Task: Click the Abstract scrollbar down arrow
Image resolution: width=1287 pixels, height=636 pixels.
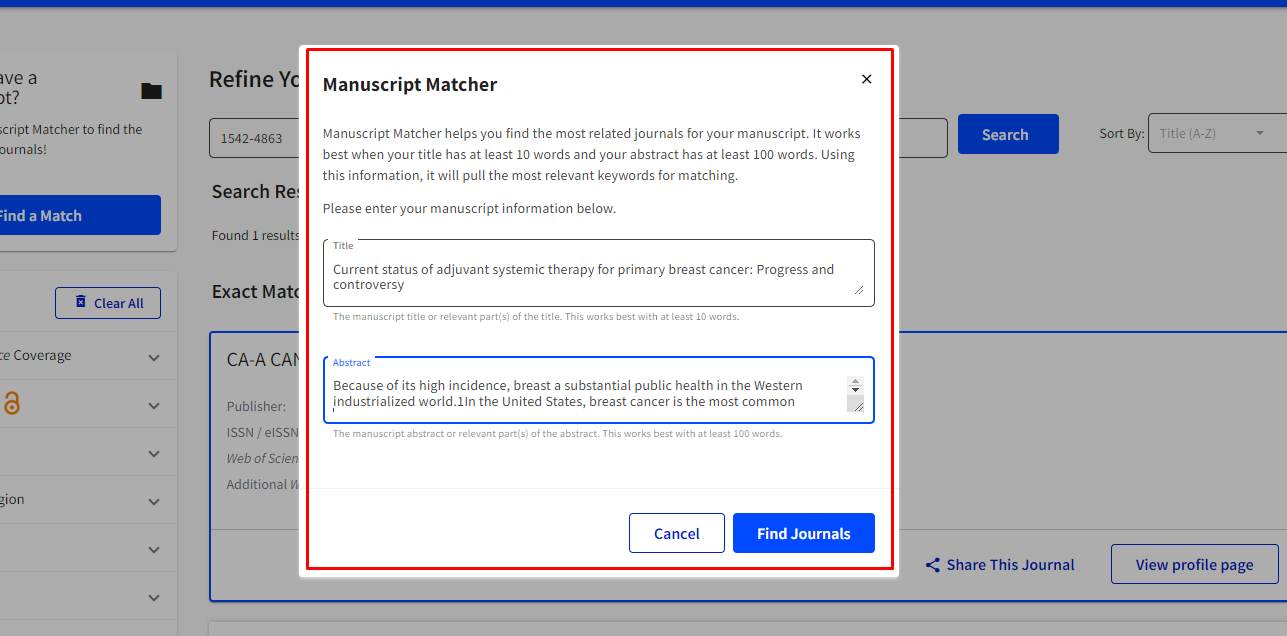Action: point(855,390)
